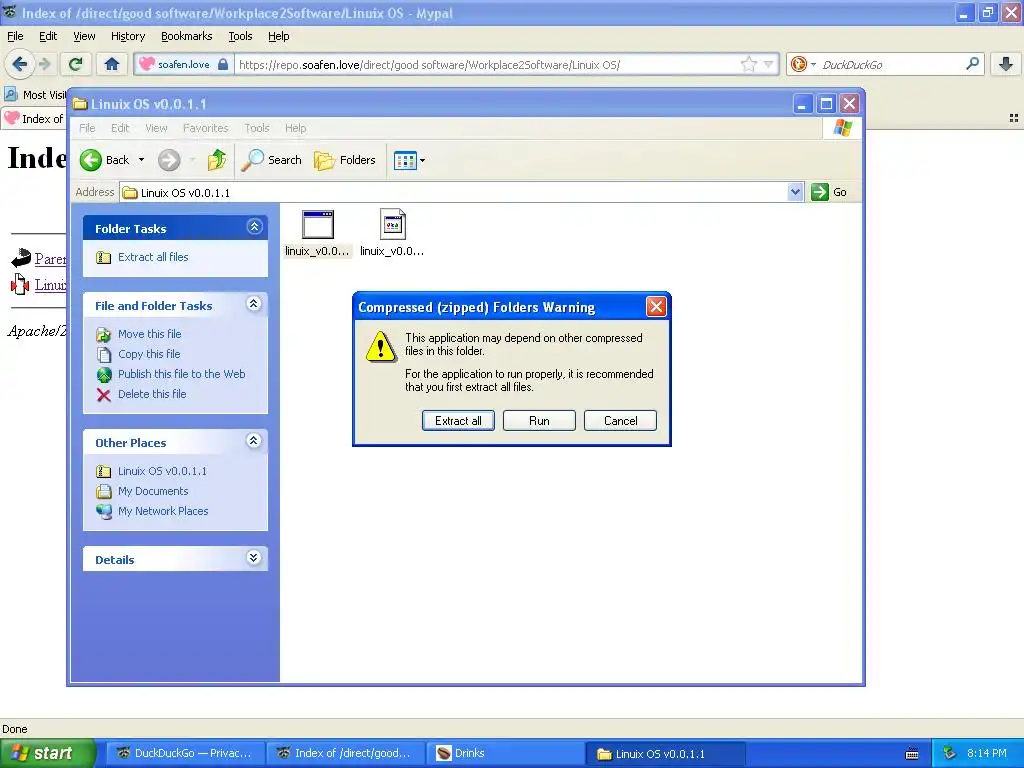The height and width of the screenshot is (768, 1024).
Task: Open Explorer Help menu
Action: pos(295,128)
